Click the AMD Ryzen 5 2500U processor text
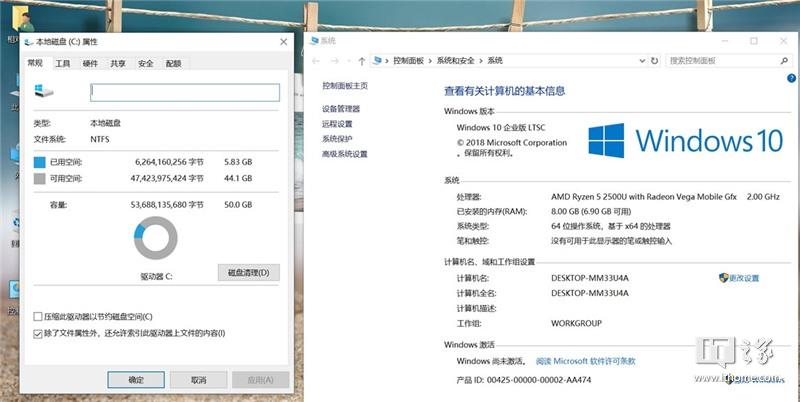Viewport: 800px width, 402px height. pos(644,196)
